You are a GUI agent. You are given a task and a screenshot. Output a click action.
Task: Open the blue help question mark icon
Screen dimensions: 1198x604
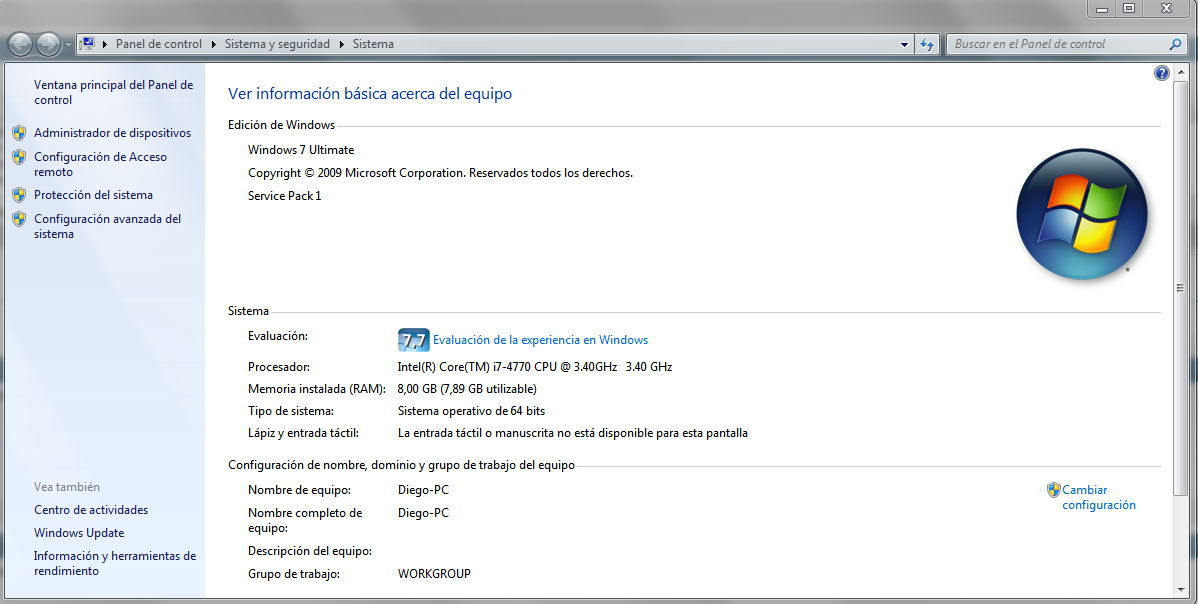(1161, 73)
